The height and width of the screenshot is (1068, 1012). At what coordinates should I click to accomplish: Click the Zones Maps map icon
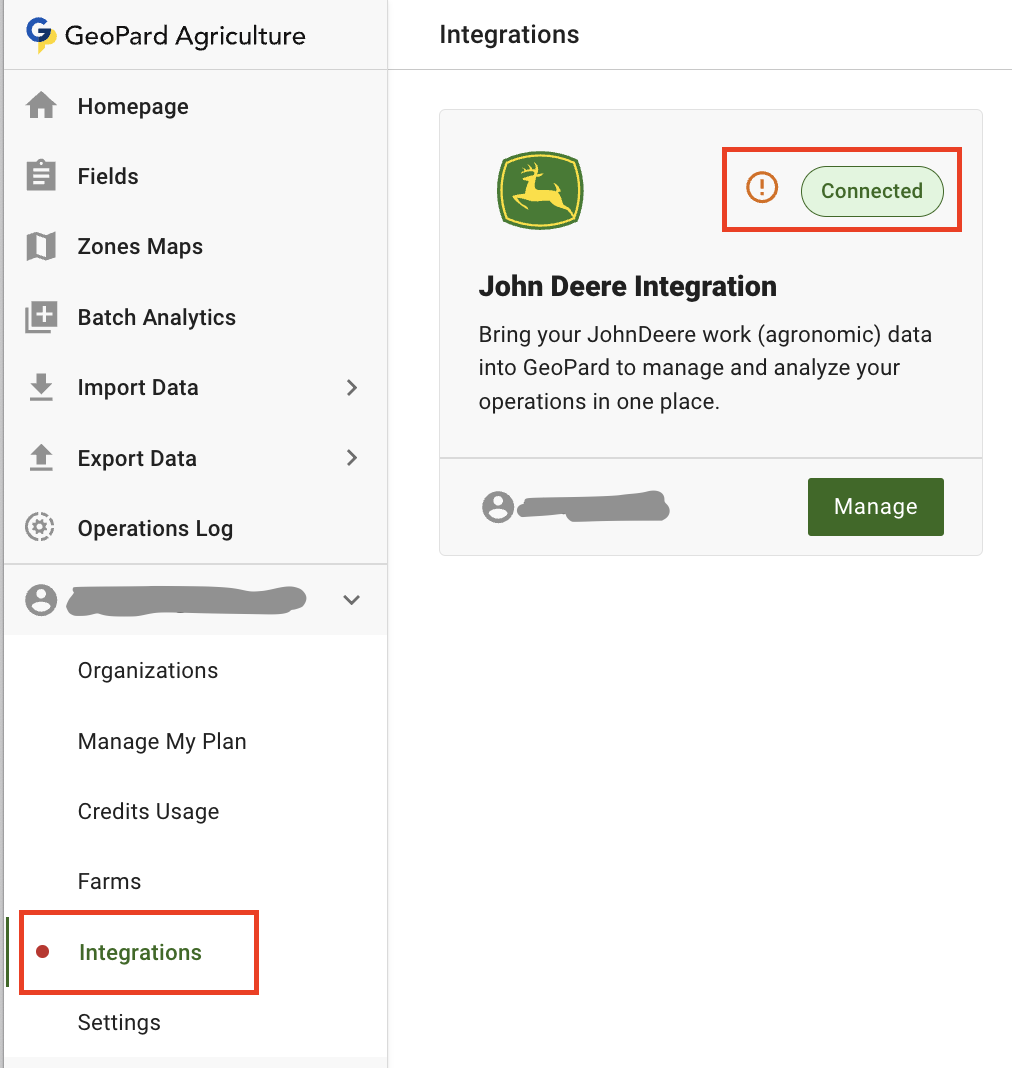tap(41, 247)
